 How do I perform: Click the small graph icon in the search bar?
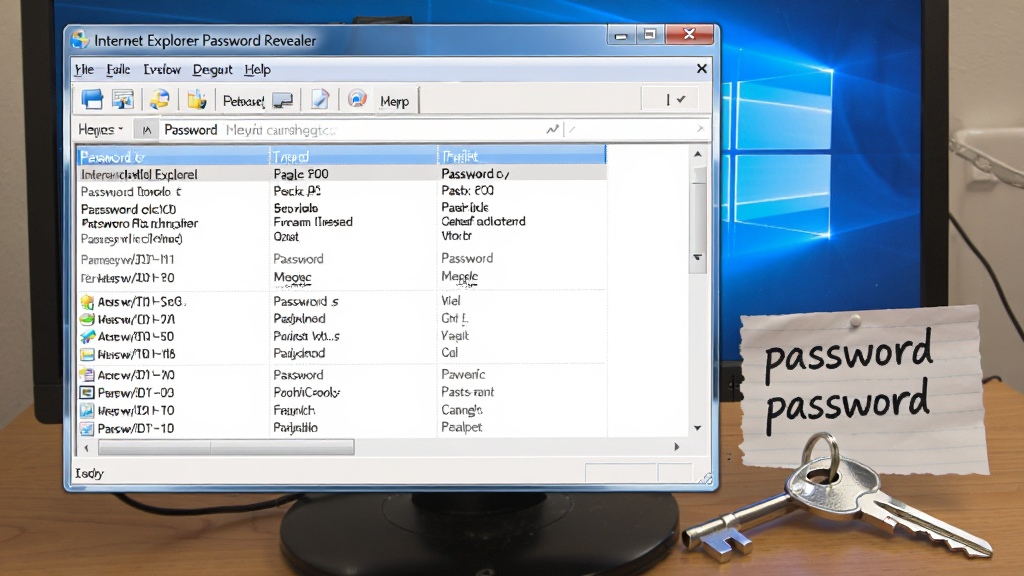click(552, 129)
